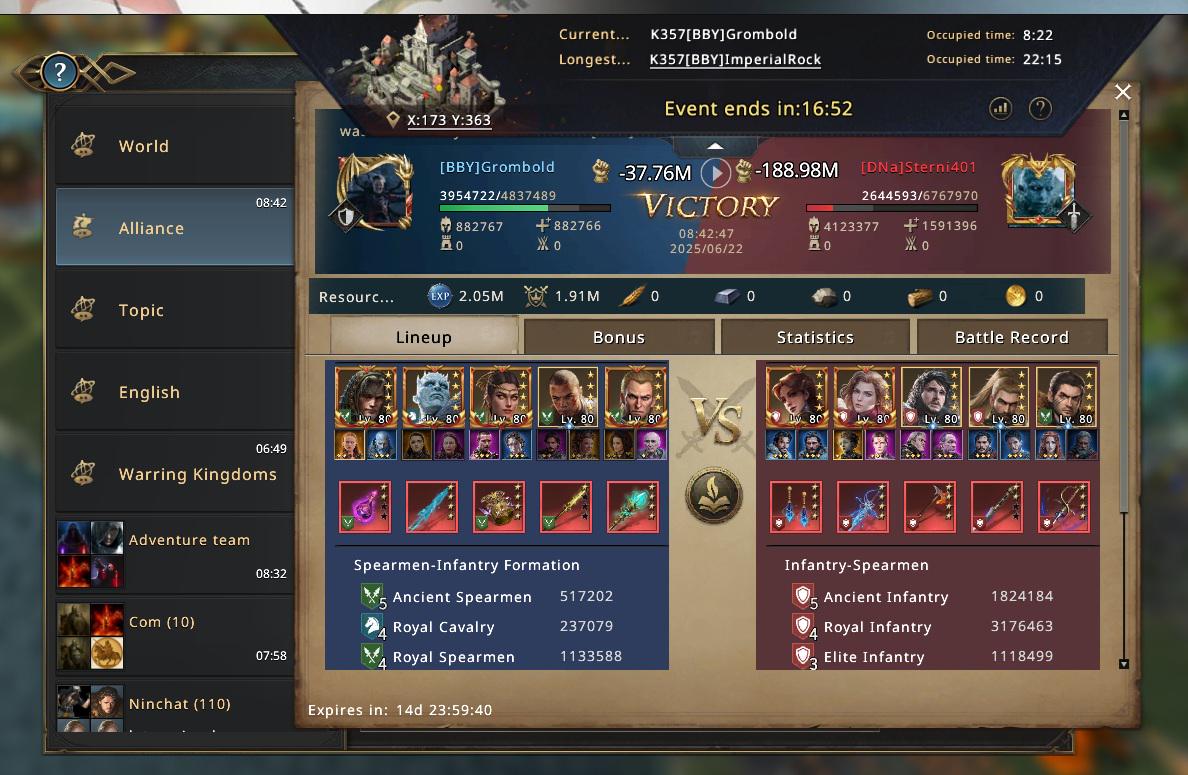This screenshot has width=1188, height=775.
Task: Open the book emblem below VS
Action: pos(714,495)
